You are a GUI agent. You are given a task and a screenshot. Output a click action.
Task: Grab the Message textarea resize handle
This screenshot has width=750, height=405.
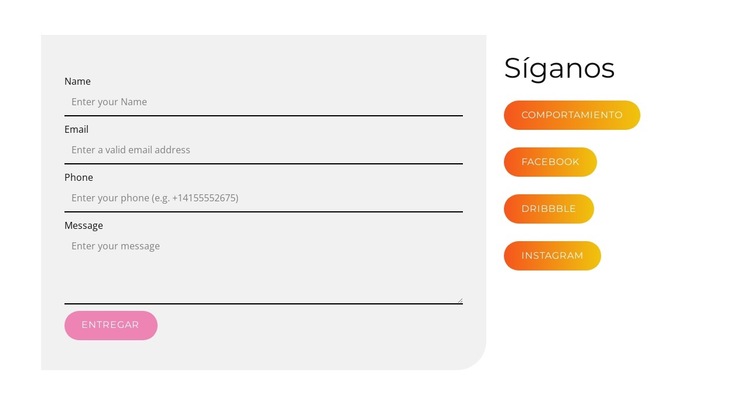tap(460, 299)
